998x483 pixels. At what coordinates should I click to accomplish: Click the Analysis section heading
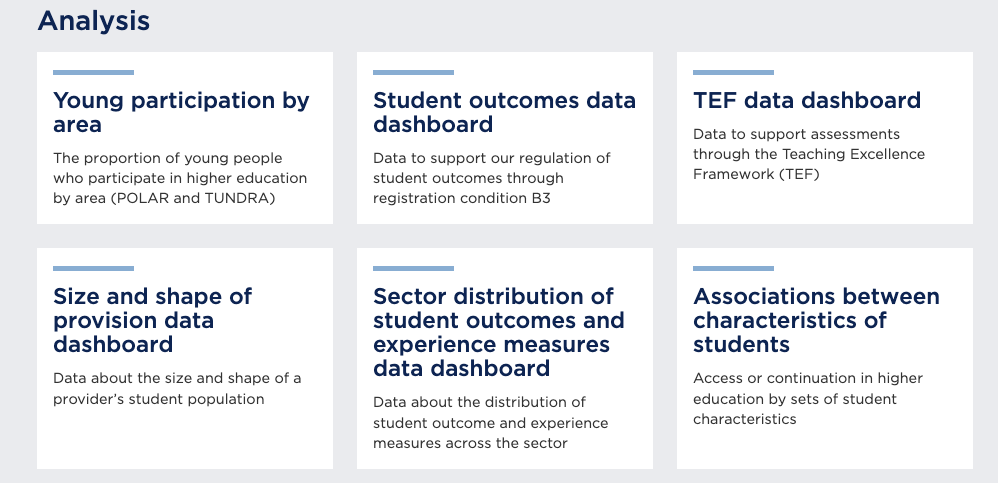pyautogui.click(x=94, y=20)
